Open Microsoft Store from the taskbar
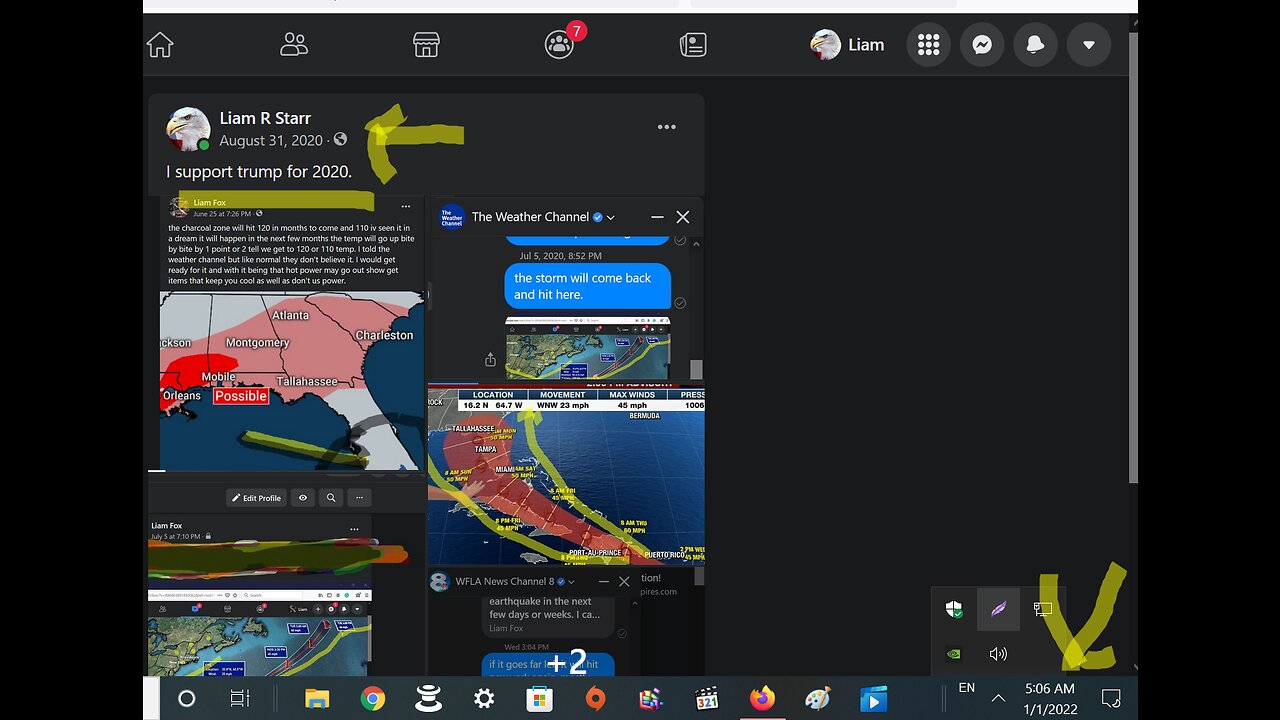 tap(540, 698)
